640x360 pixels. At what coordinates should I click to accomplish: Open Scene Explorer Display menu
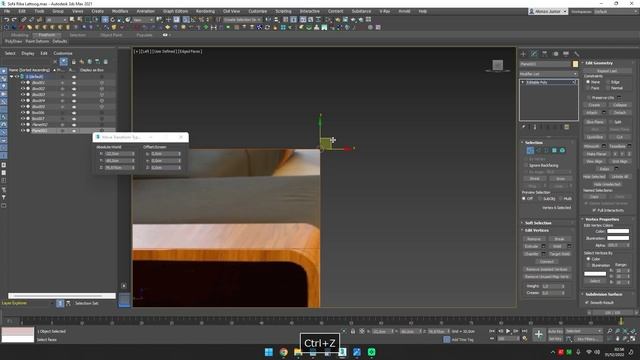click(28, 53)
